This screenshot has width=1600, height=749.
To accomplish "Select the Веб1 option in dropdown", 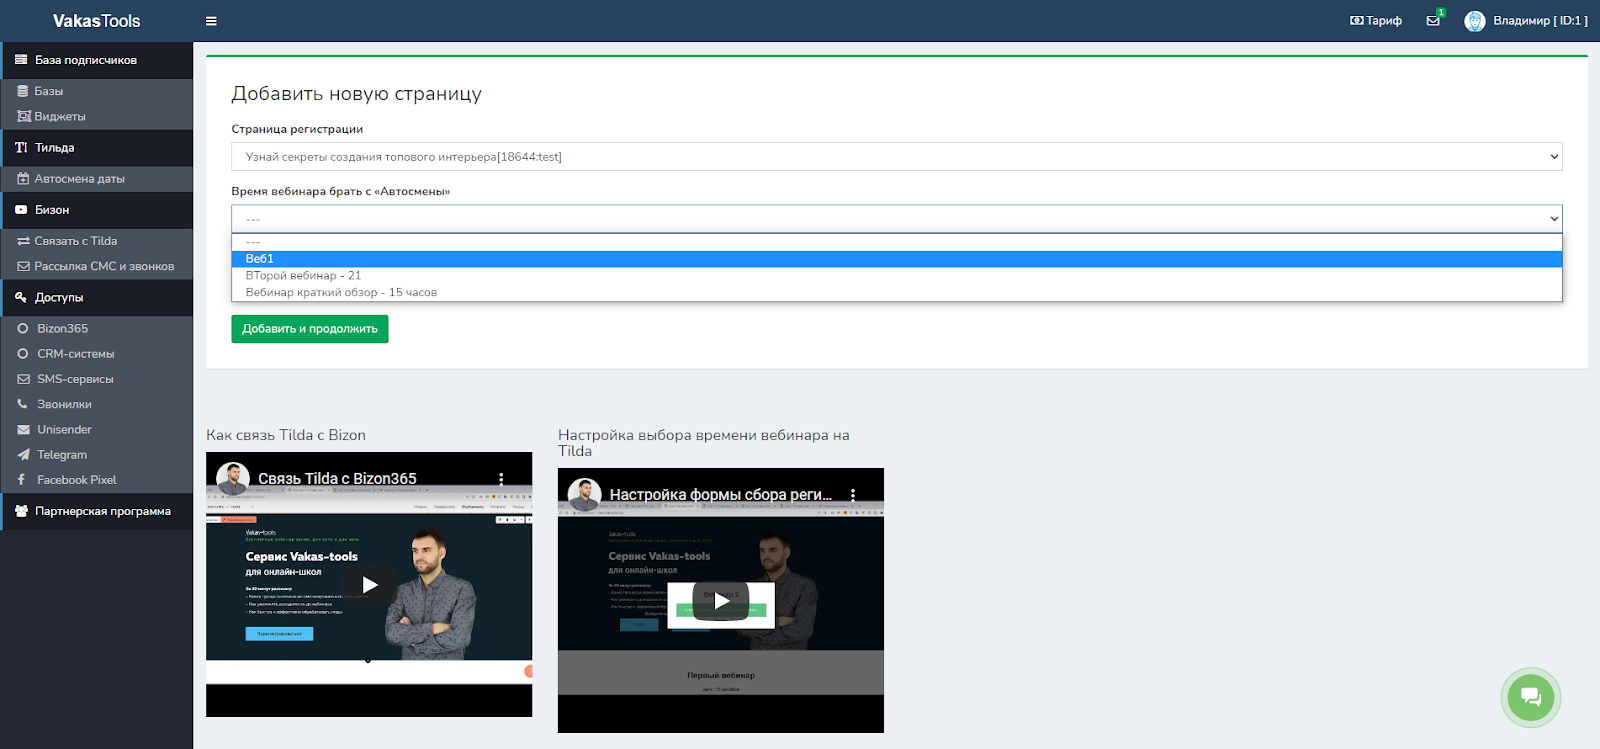I will pos(260,259).
